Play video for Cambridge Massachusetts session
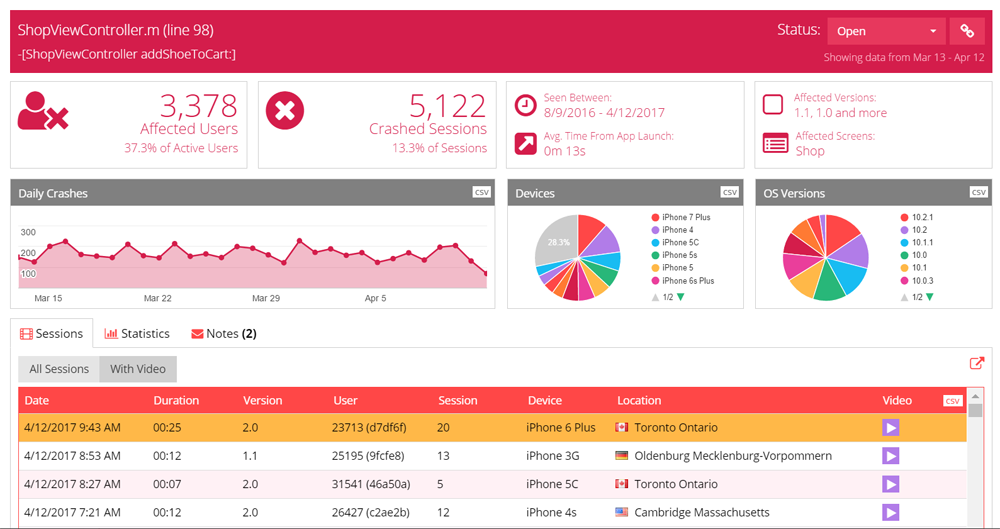This screenshot has width=1000, height=529. coord(890,512)
